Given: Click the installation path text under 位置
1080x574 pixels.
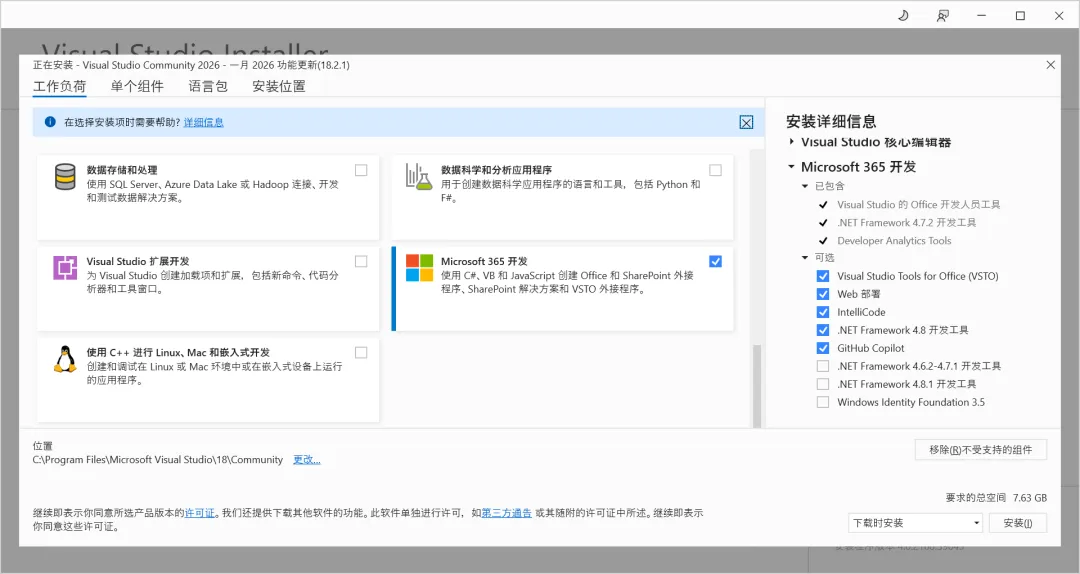Looking at the screenshot, I should [x=158, y=460].
